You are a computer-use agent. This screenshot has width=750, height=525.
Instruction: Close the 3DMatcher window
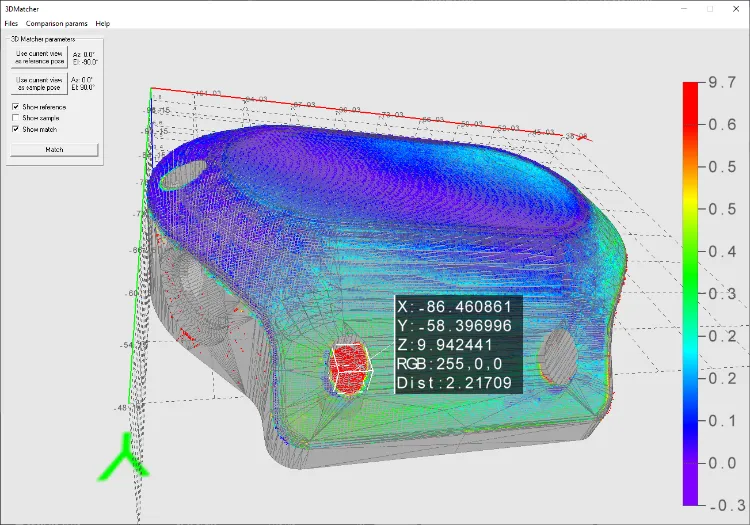[736, 9]
